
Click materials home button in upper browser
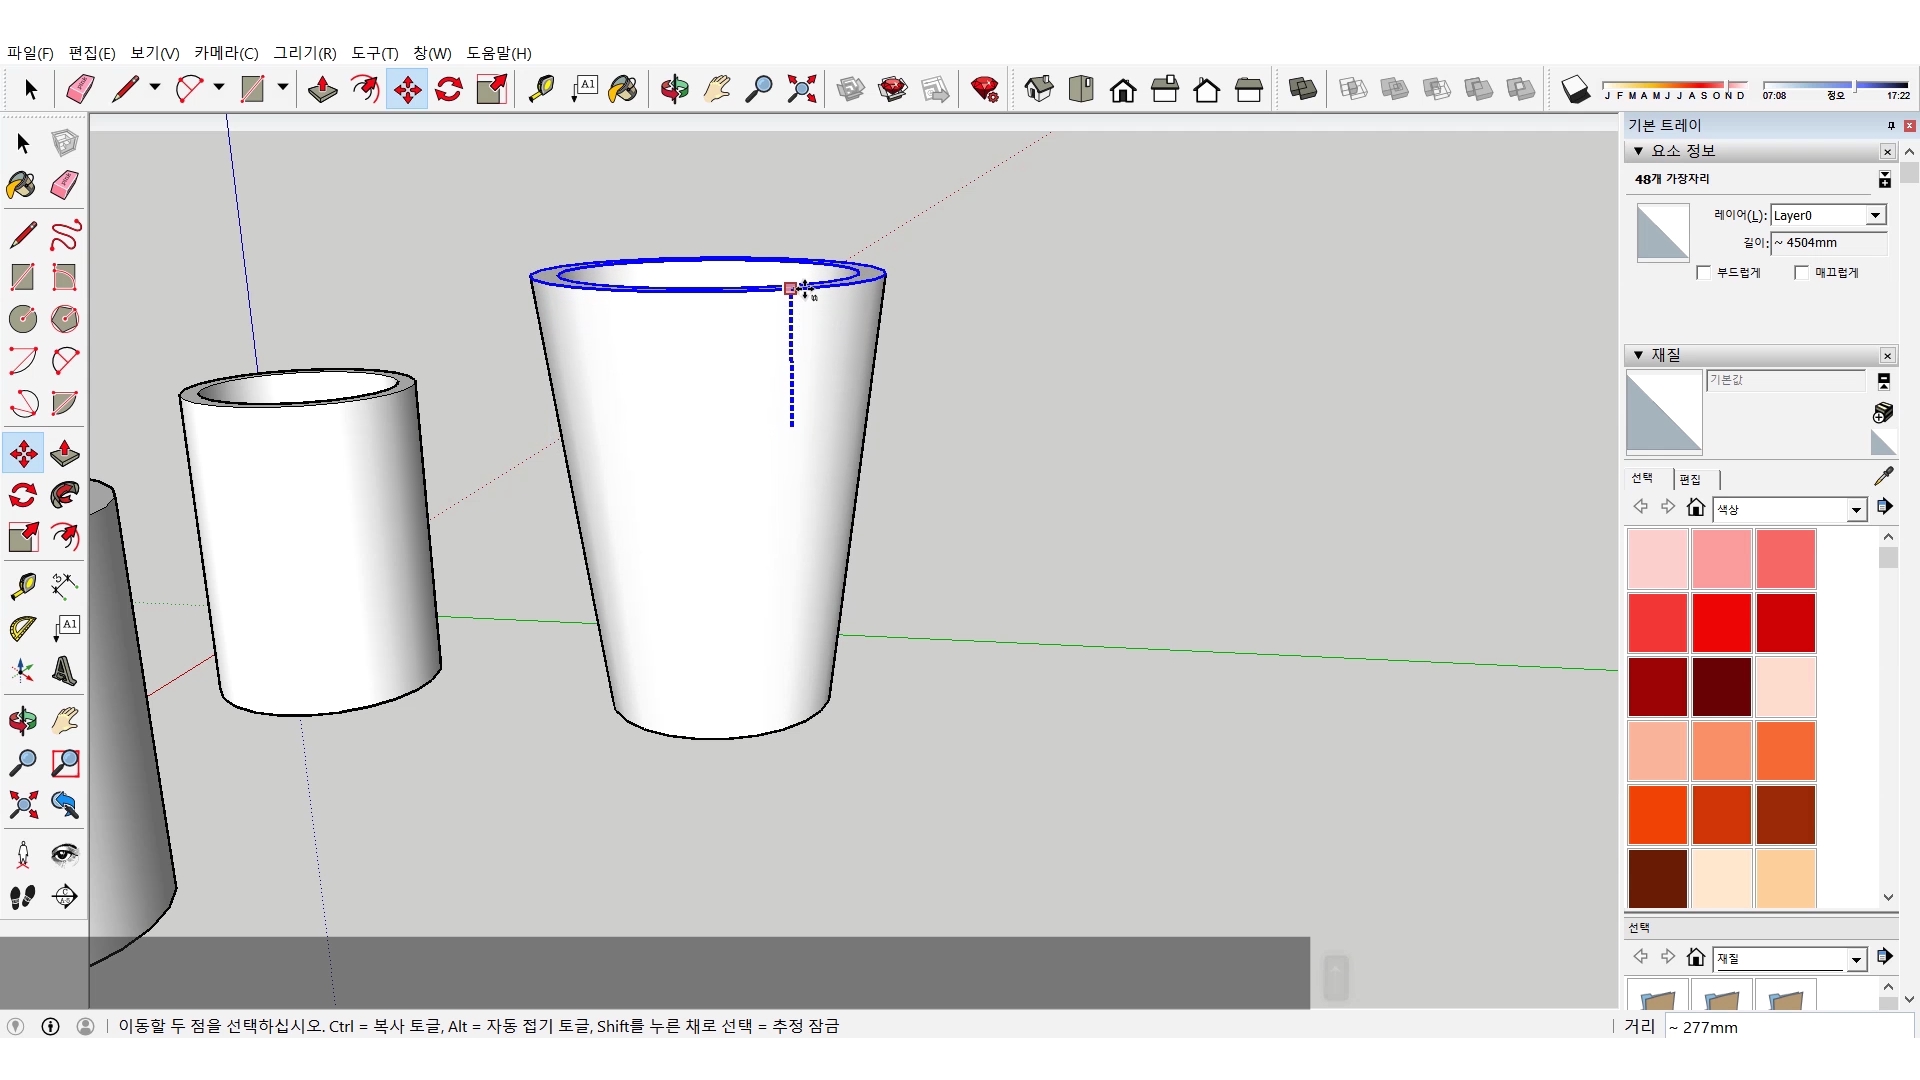pyautogui.click(x=1695, y=508)
